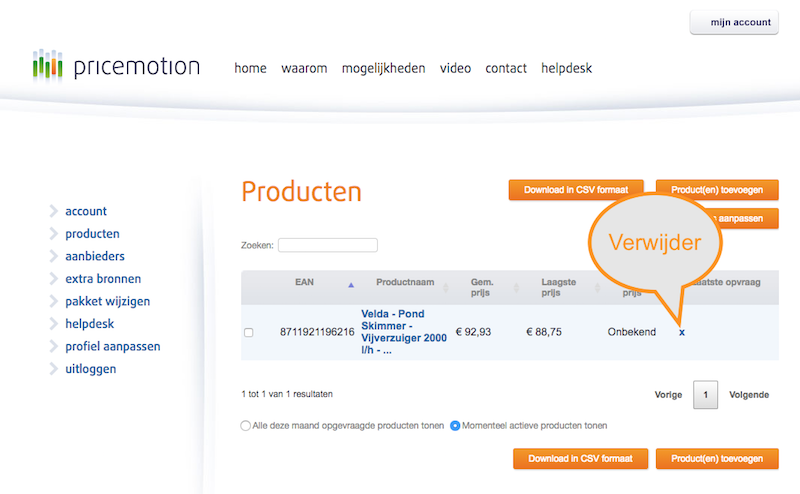This screenshot has width=800, height=494.
Task: Click the Productnaam column sort arrows
Action: coord(445,288)
